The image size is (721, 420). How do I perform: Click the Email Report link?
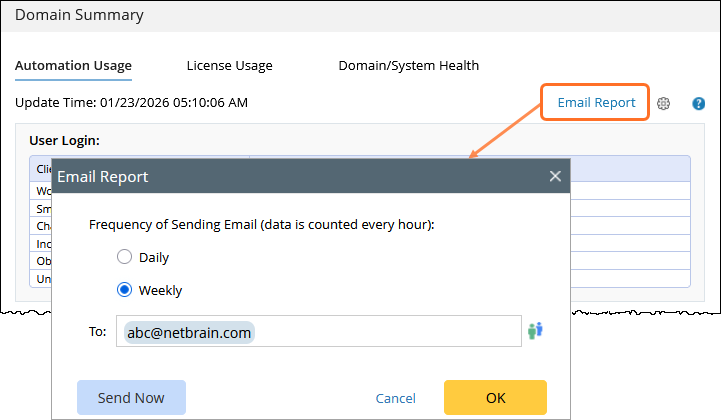point(596,102)
